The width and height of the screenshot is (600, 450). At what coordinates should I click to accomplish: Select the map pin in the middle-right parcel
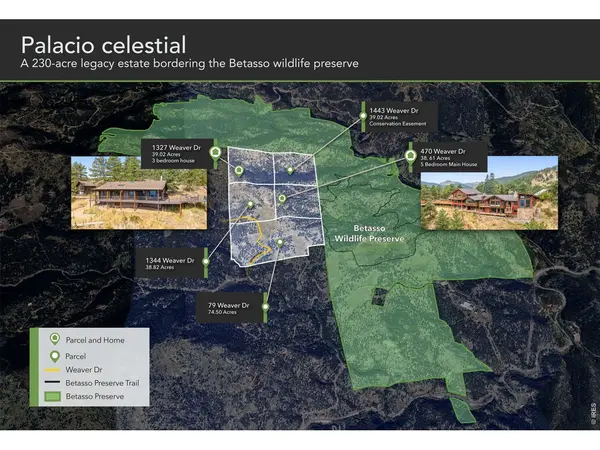[x=282, y=199]
